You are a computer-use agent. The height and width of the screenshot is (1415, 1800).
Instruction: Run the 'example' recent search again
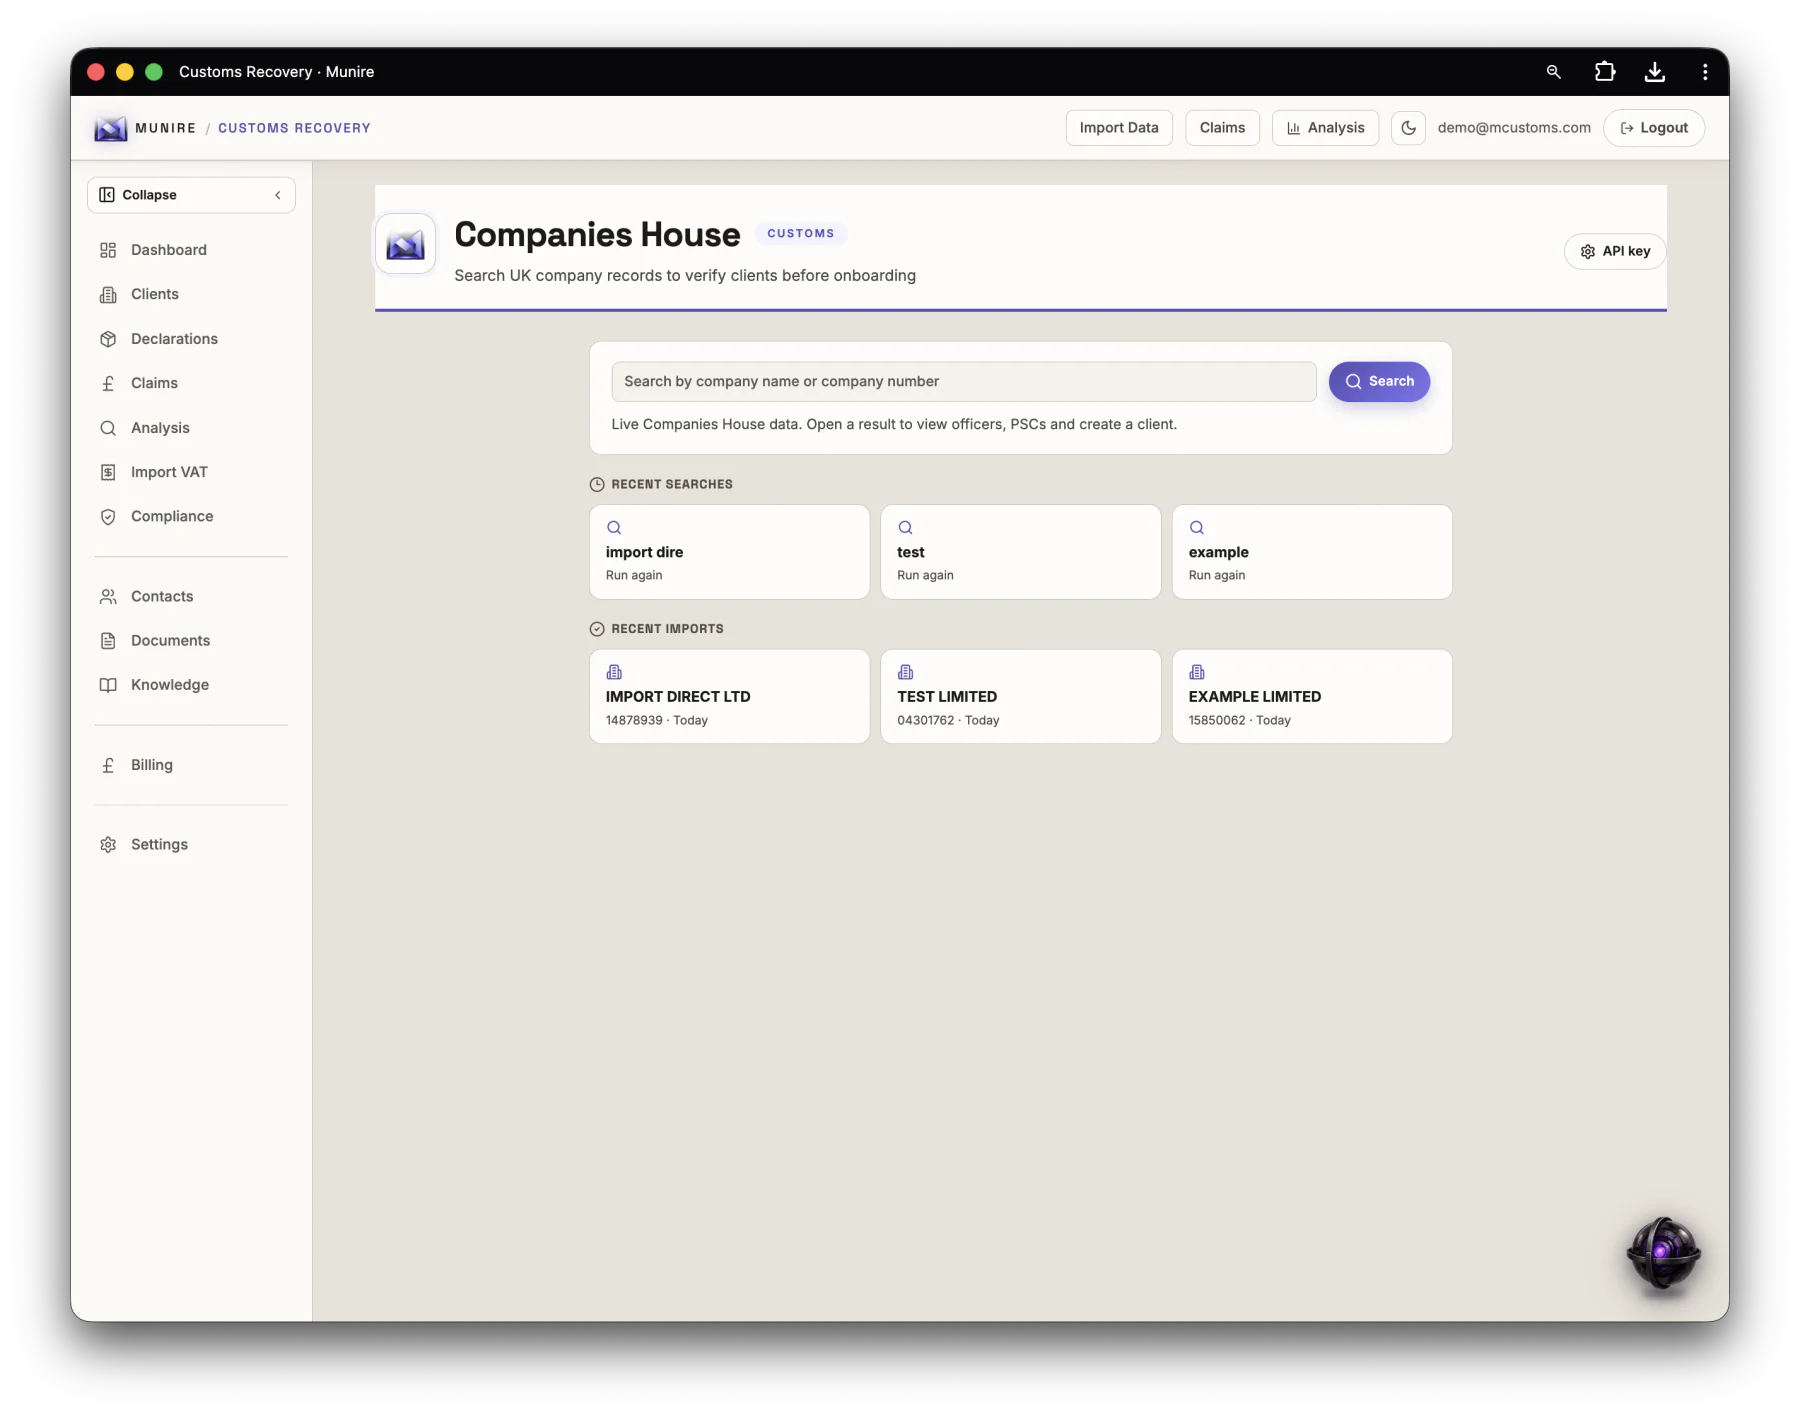point(1312,552)
